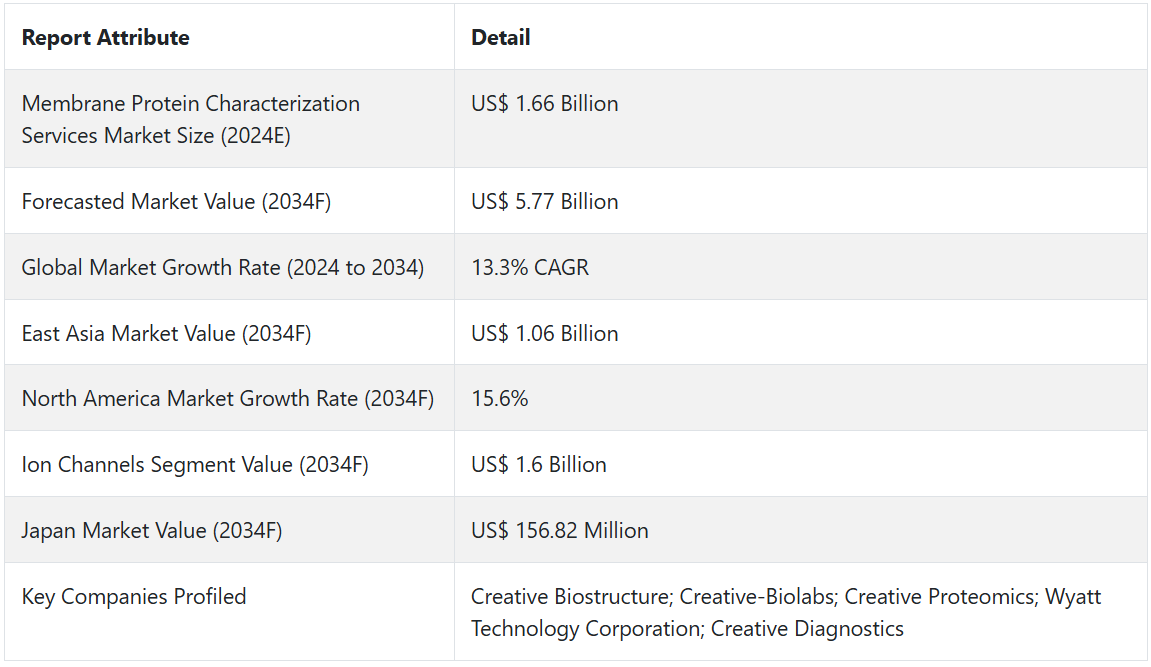Click the US$ 1.6 Billion value
Screen dimensions: 1151x667
(538, 465)
